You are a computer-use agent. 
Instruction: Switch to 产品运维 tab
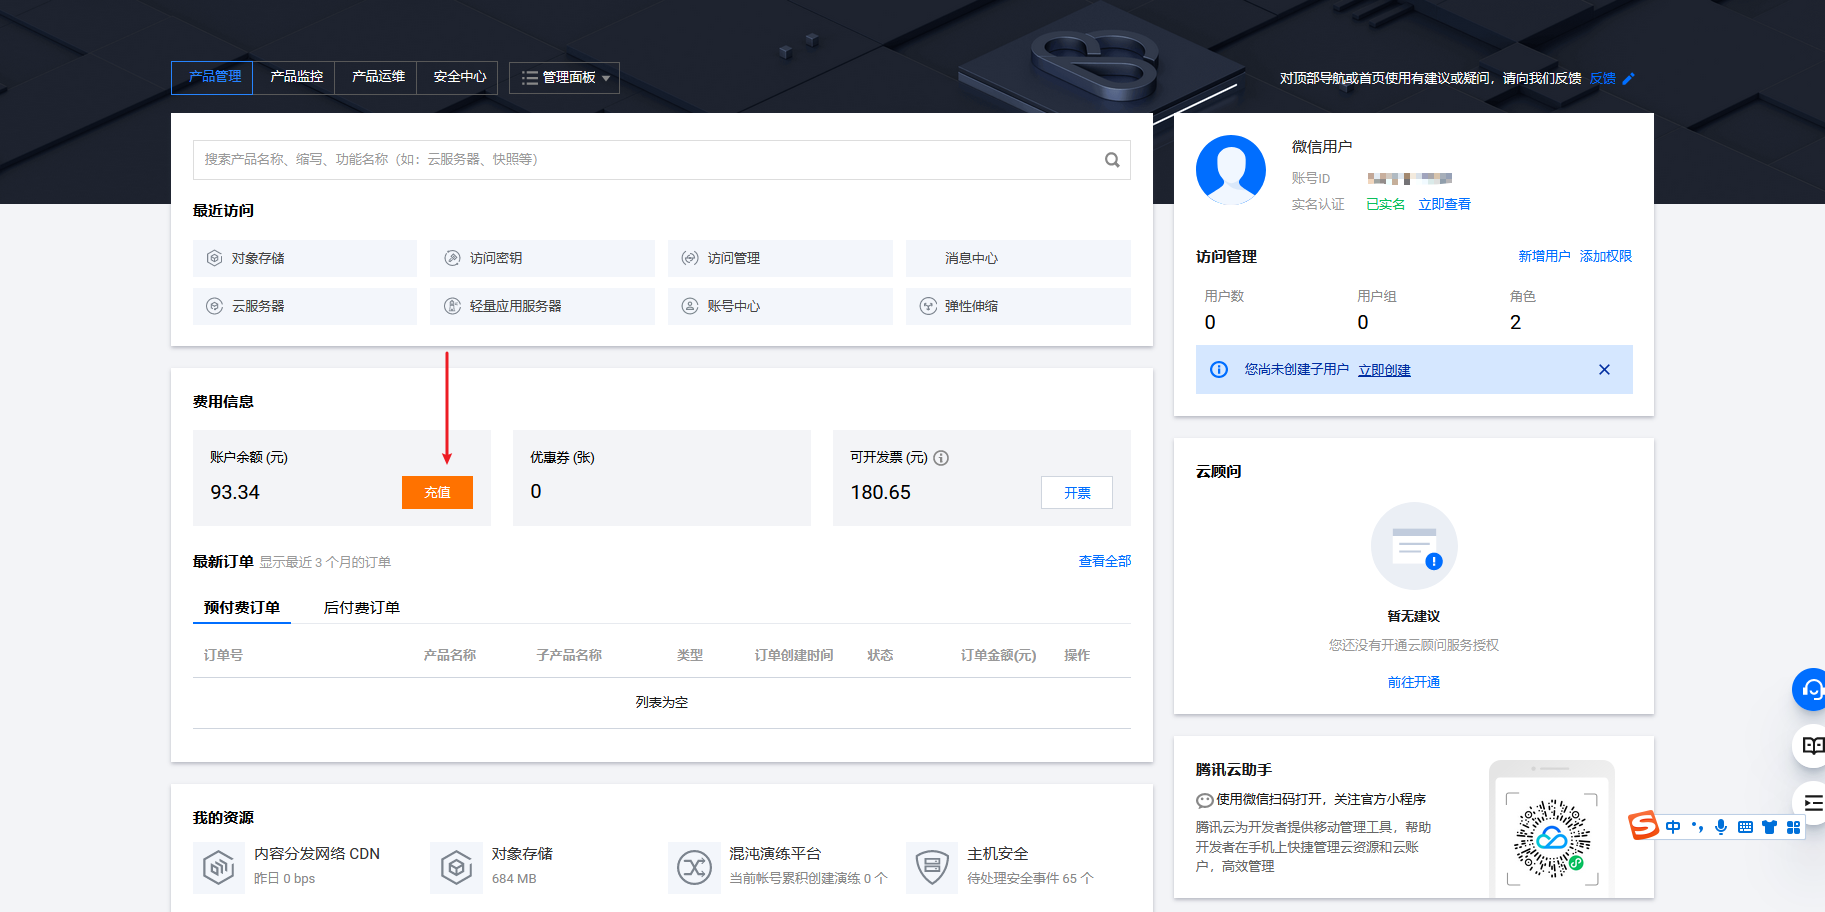tap(378, 77)
